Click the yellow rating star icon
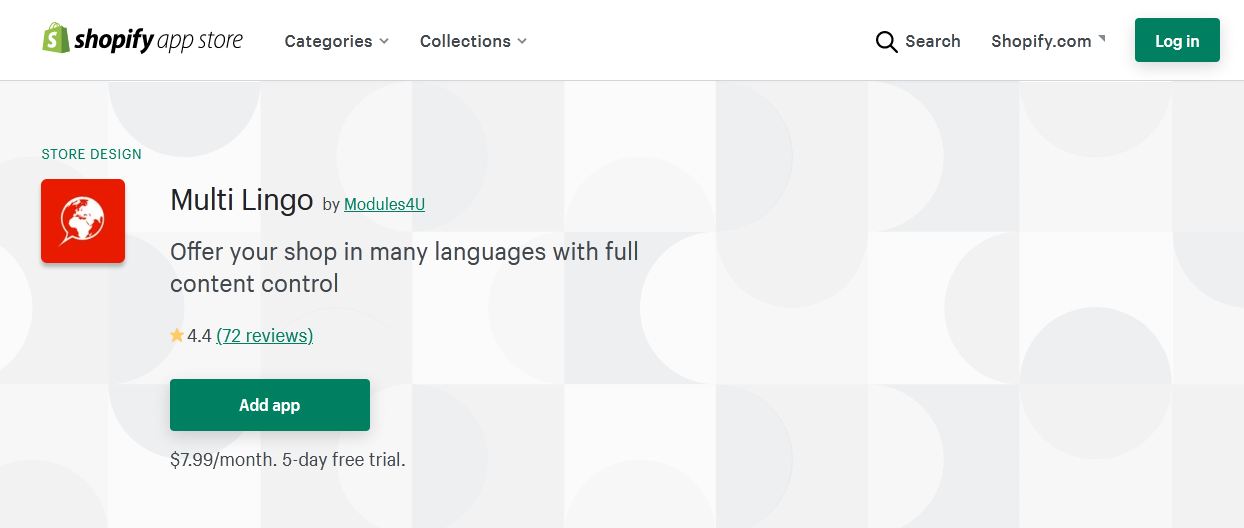The width and height of the screenshot is (1244, 528). [177, 336]
